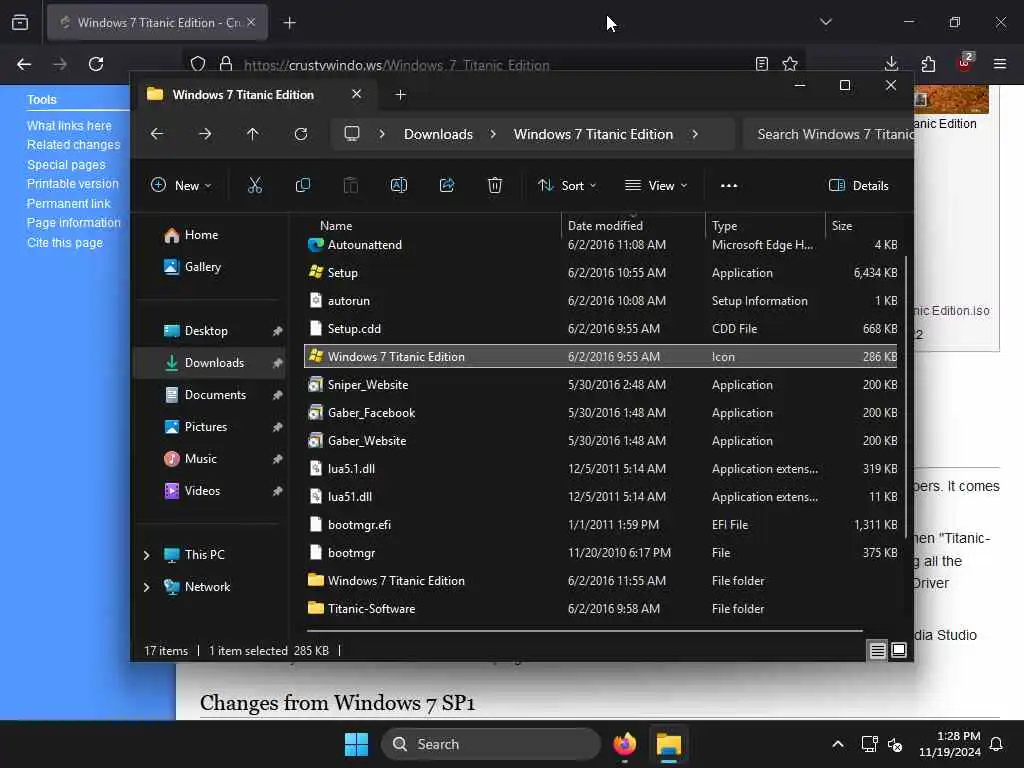The height and width of the screenshot is (768, 1024).
Task: Expand the This PC tree node
Action: pos(146,555)
